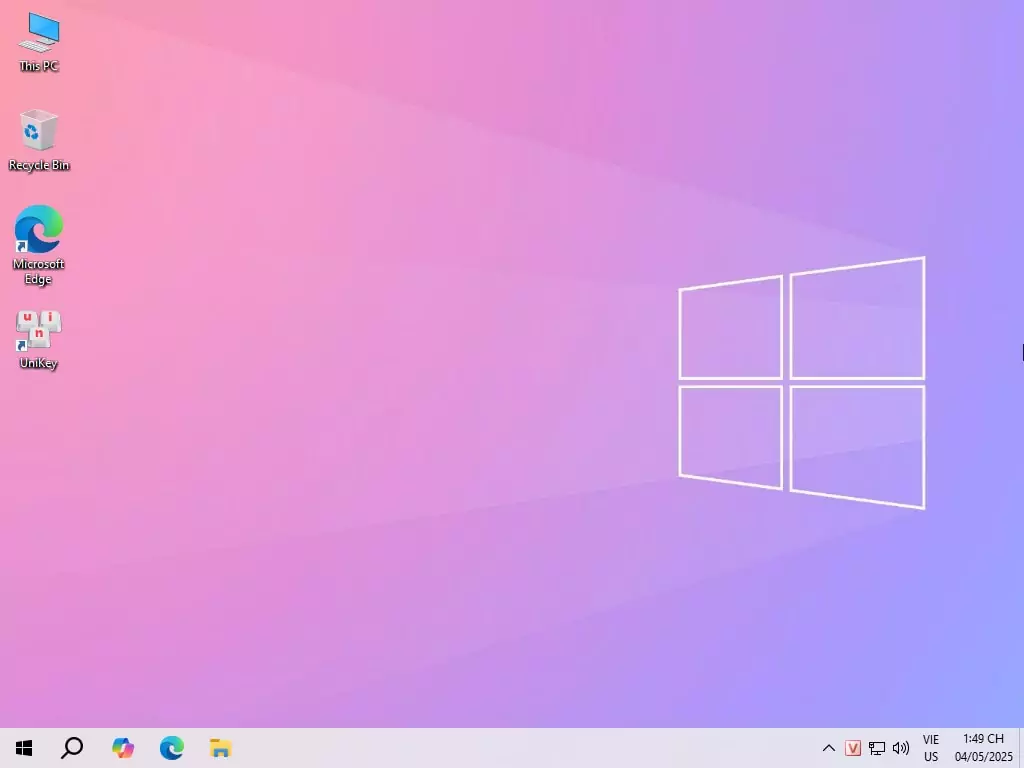Launch Copilot from the taskbar
This screenshot has height=768, width=1024.
pos(122,748)
